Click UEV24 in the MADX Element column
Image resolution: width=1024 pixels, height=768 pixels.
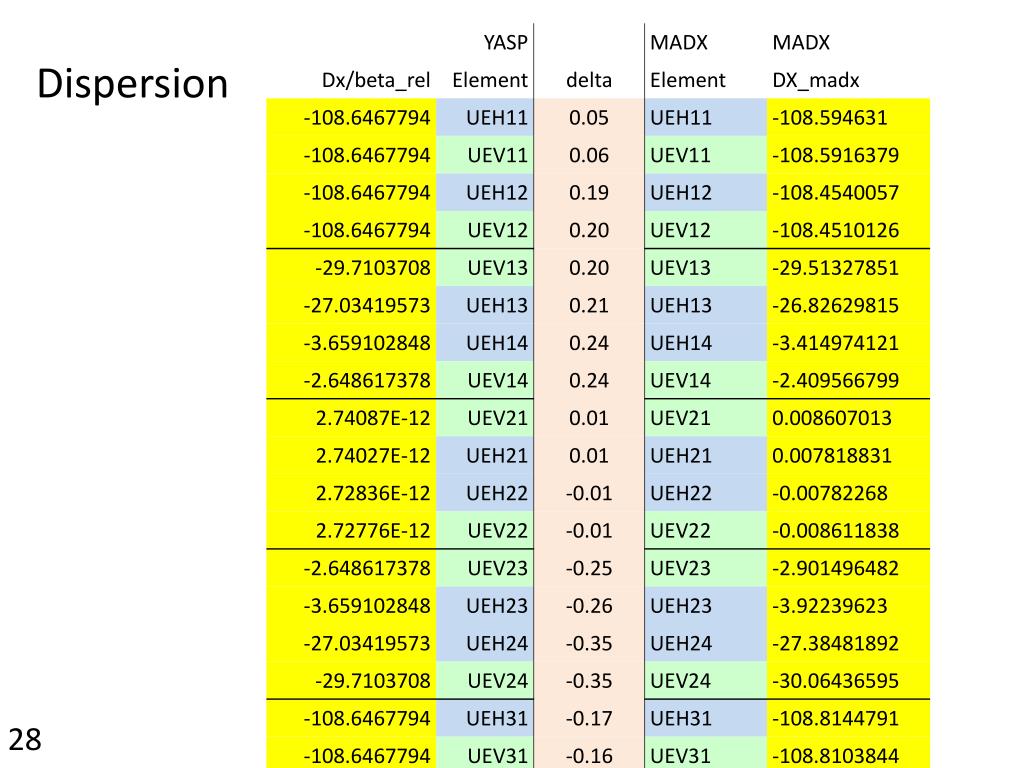680,681
